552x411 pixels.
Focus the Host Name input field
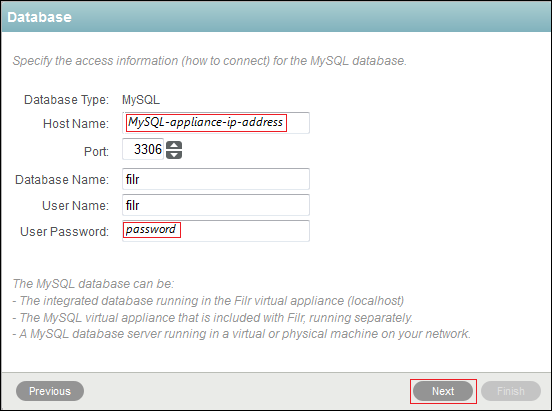click(x=216, y=123)
